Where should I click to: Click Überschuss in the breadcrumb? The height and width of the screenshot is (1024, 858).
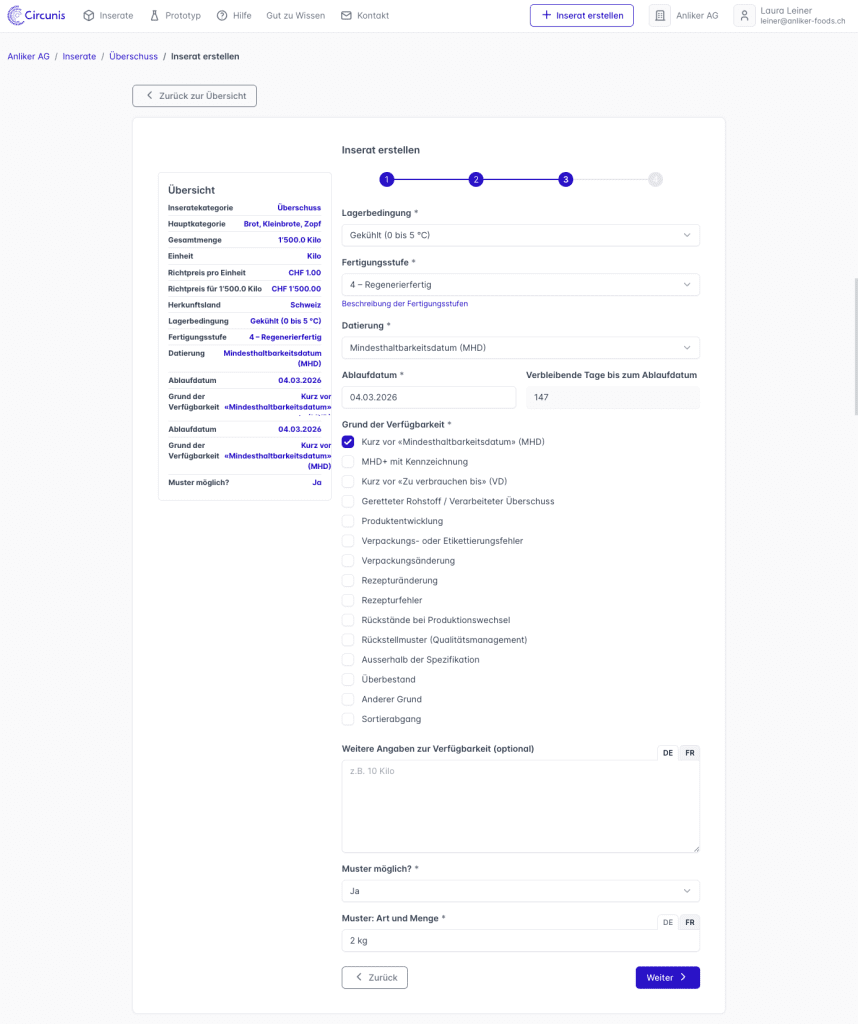[x=133, y=57]
